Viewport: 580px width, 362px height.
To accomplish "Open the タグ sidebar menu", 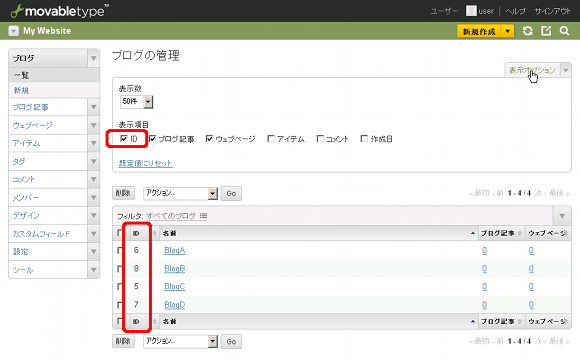I will click(x=48, y=162).
